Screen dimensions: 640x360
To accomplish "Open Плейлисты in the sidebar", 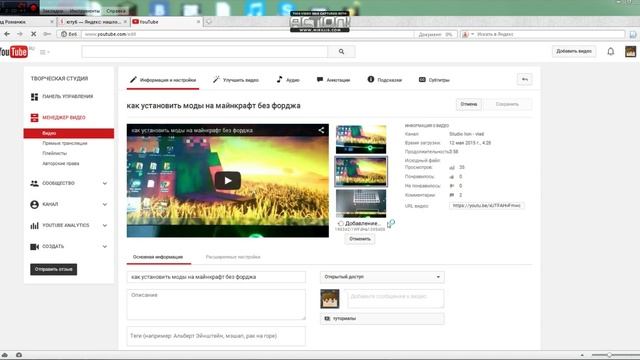I will point(54,153).
